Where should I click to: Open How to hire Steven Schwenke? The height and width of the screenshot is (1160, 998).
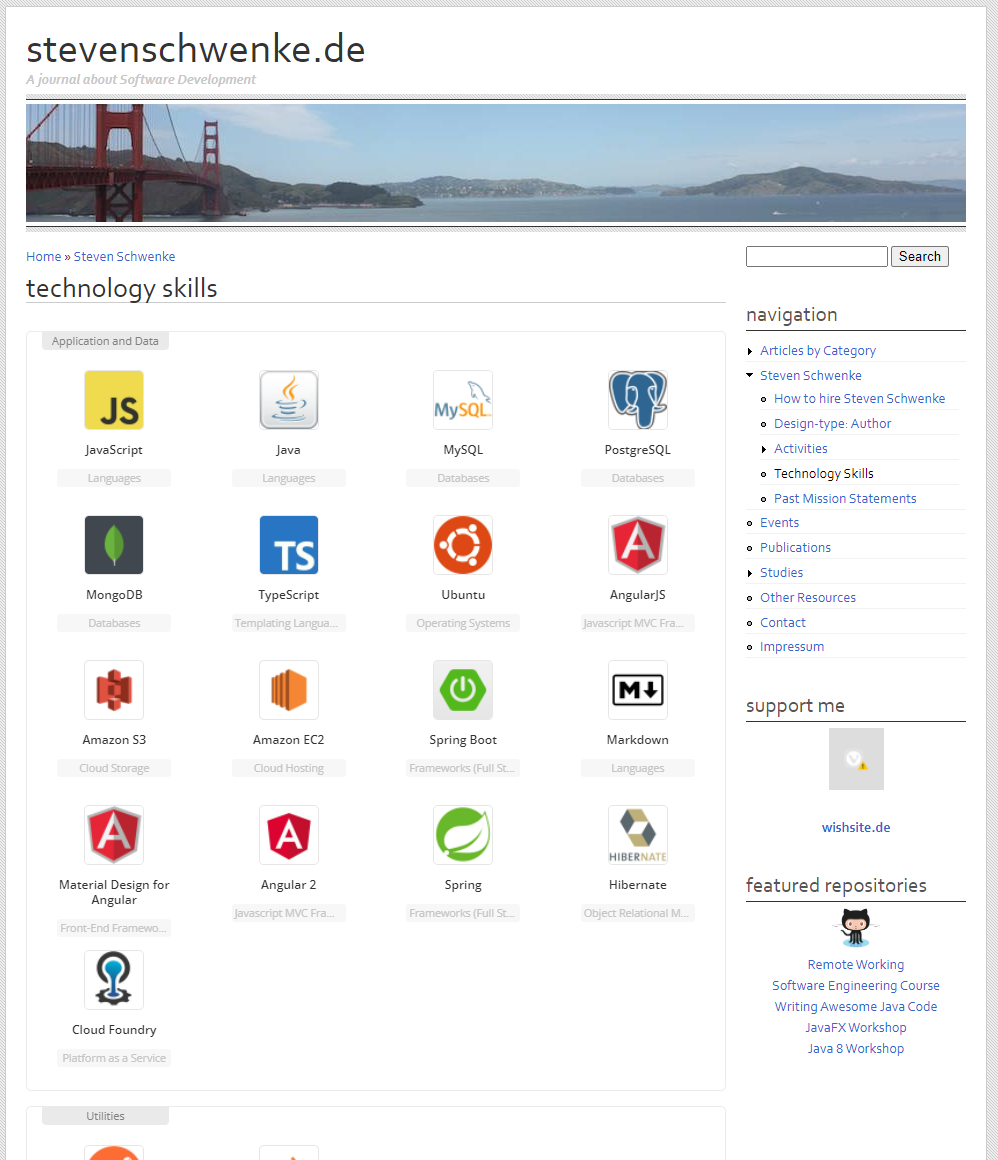[x=859, y=398]
